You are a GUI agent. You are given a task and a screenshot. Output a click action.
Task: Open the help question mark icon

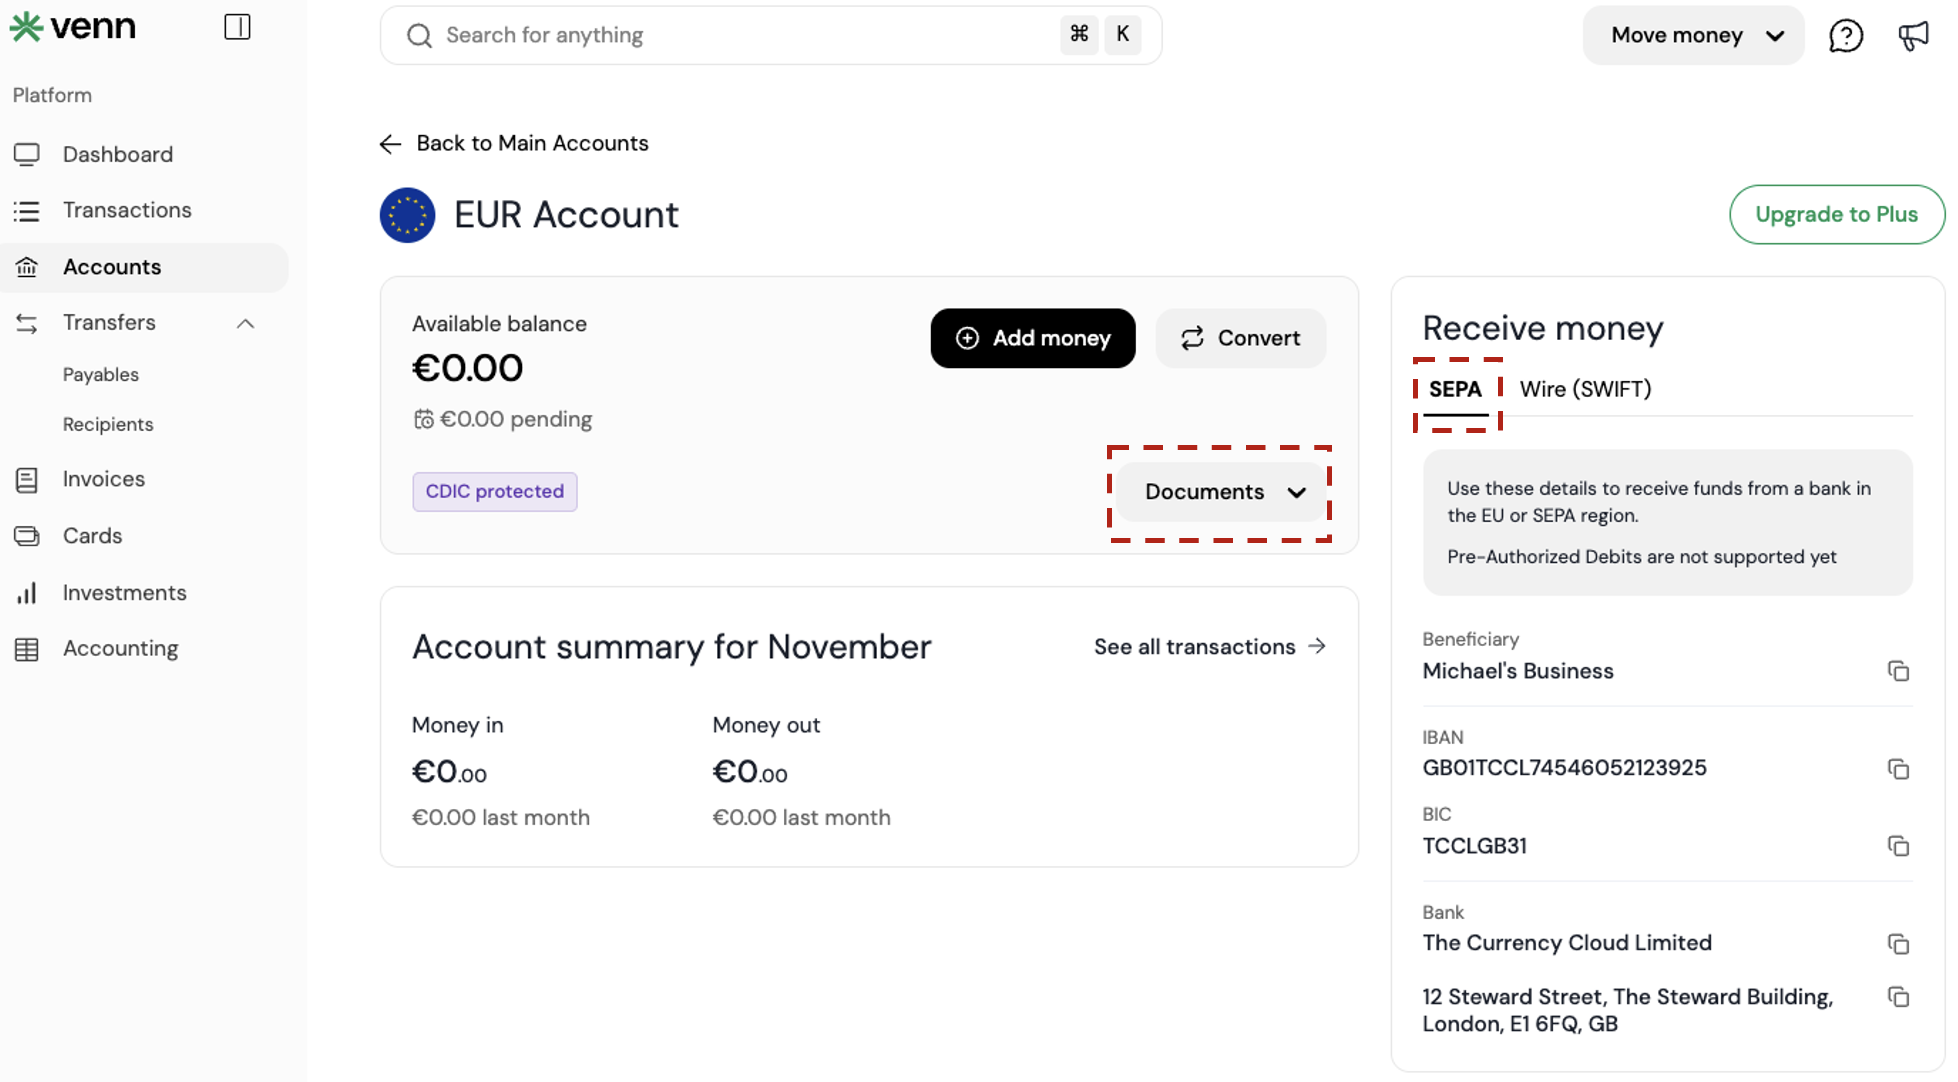pyautogui.click(x=1845, y=36)
